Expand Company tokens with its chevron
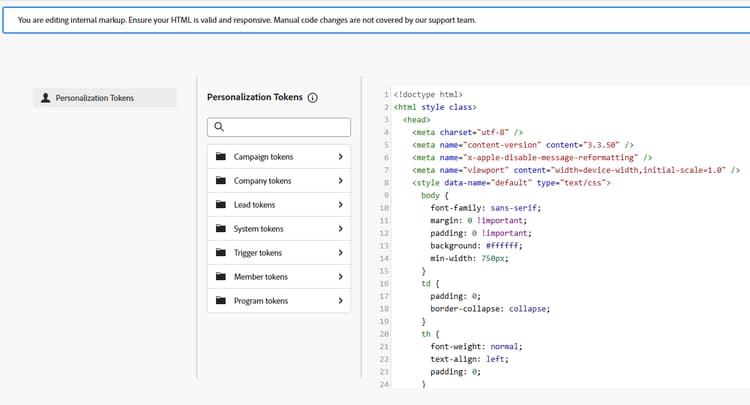This screenshot has height=405, width=750. coord(340,181)
